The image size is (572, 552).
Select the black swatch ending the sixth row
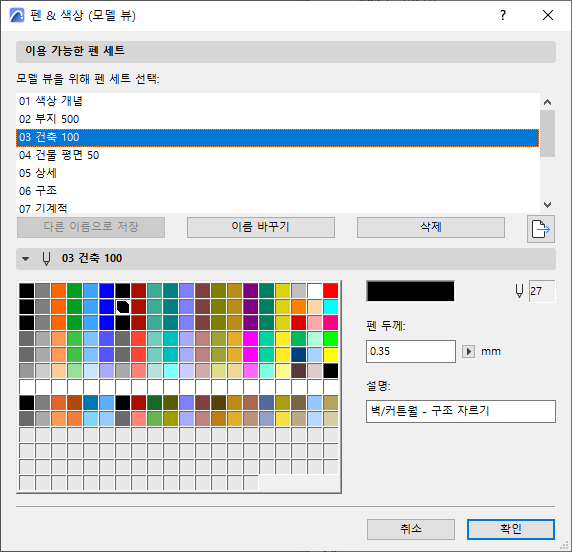331,371
